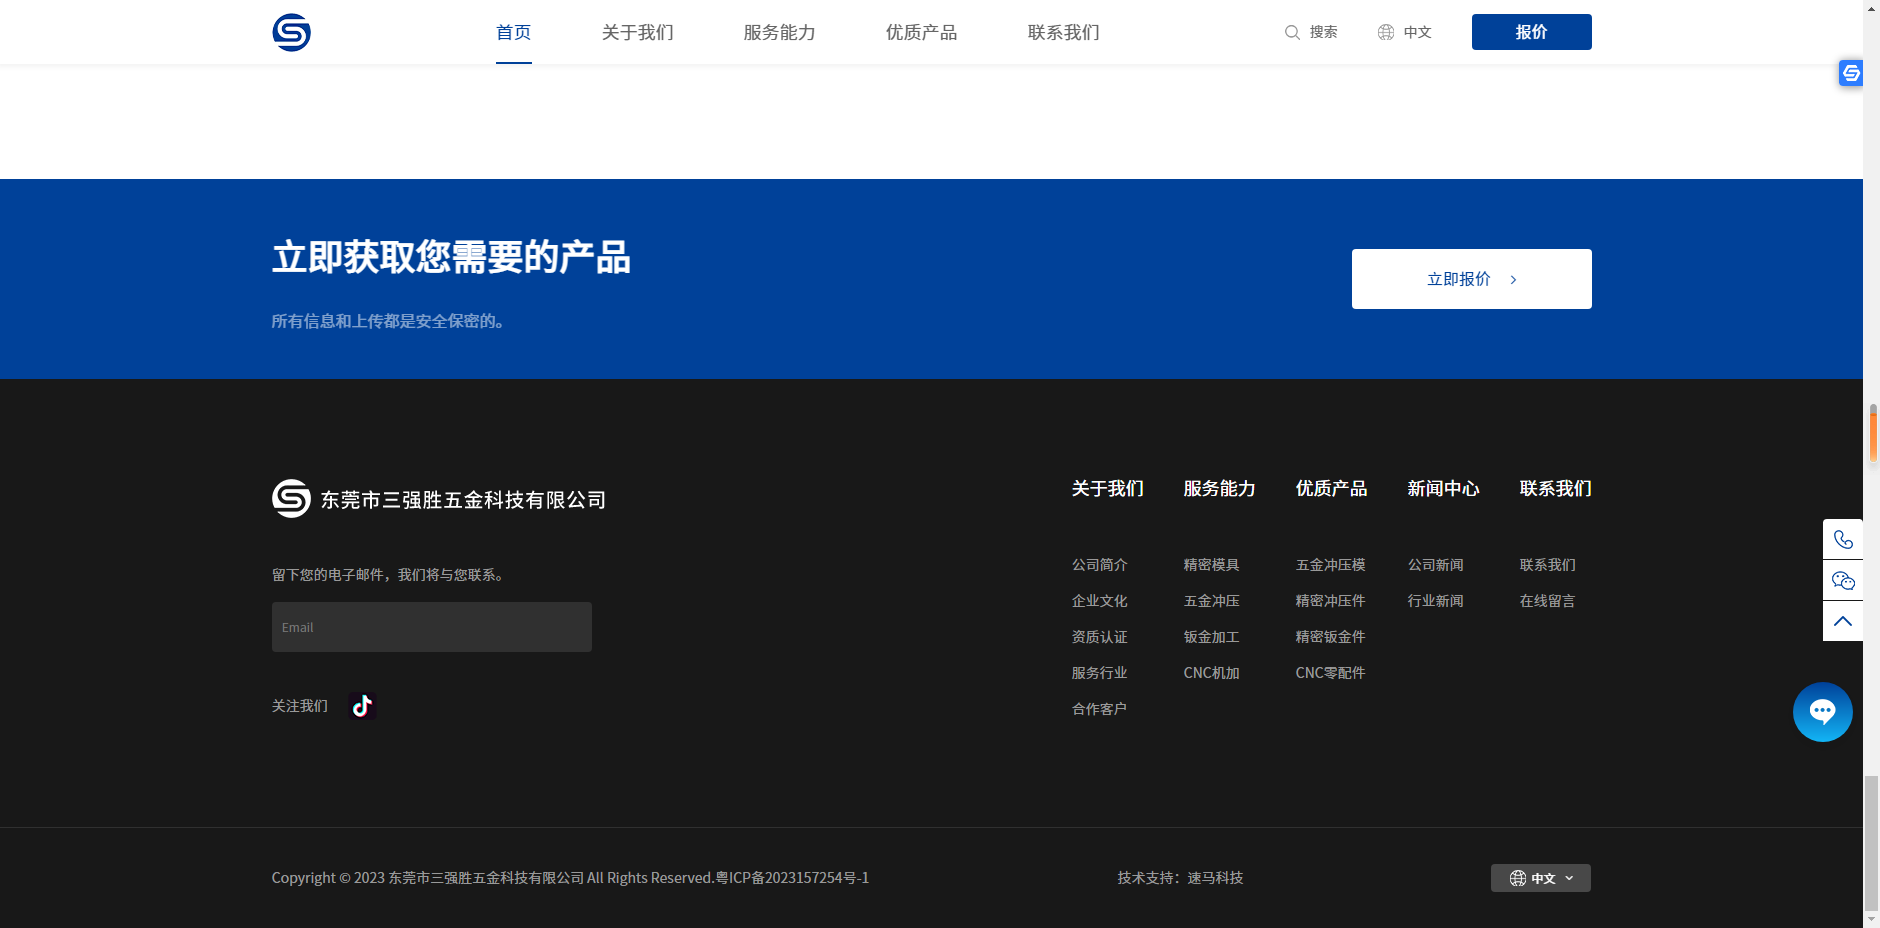This screenshot has height=928, width=1880.
Task: Select the 优质产品 navigation menu item
Action: click(921, 32)
